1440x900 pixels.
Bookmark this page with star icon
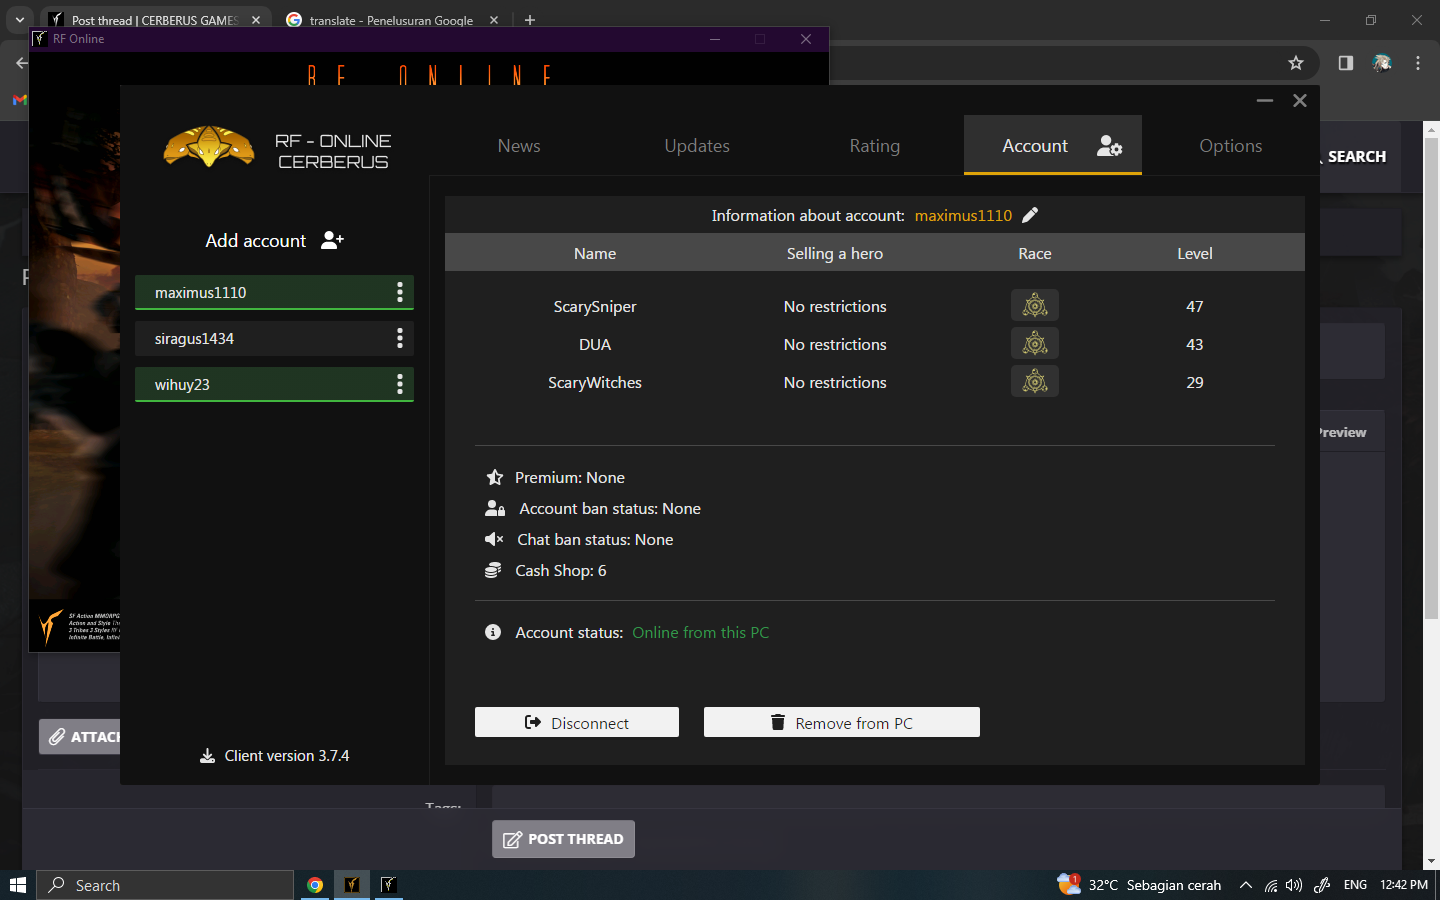(x=1296, y=63)
